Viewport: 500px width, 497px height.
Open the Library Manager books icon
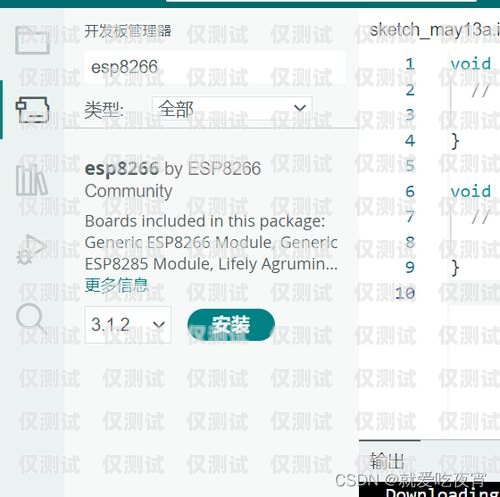click(32, 180)
